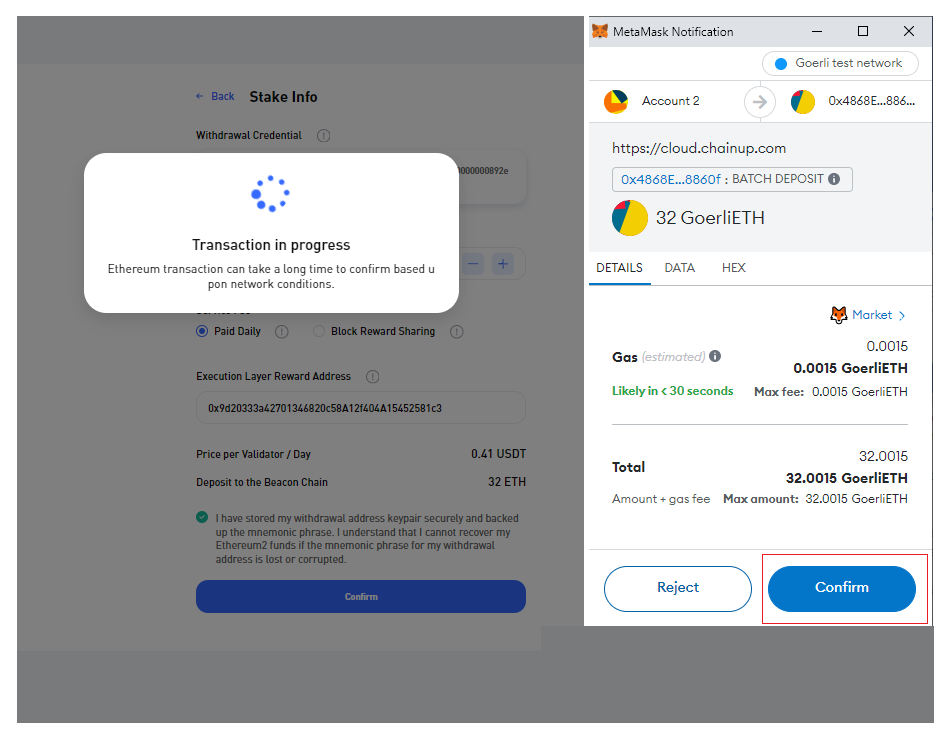
Task: Go back using the Back link
Action: (215, 97)
